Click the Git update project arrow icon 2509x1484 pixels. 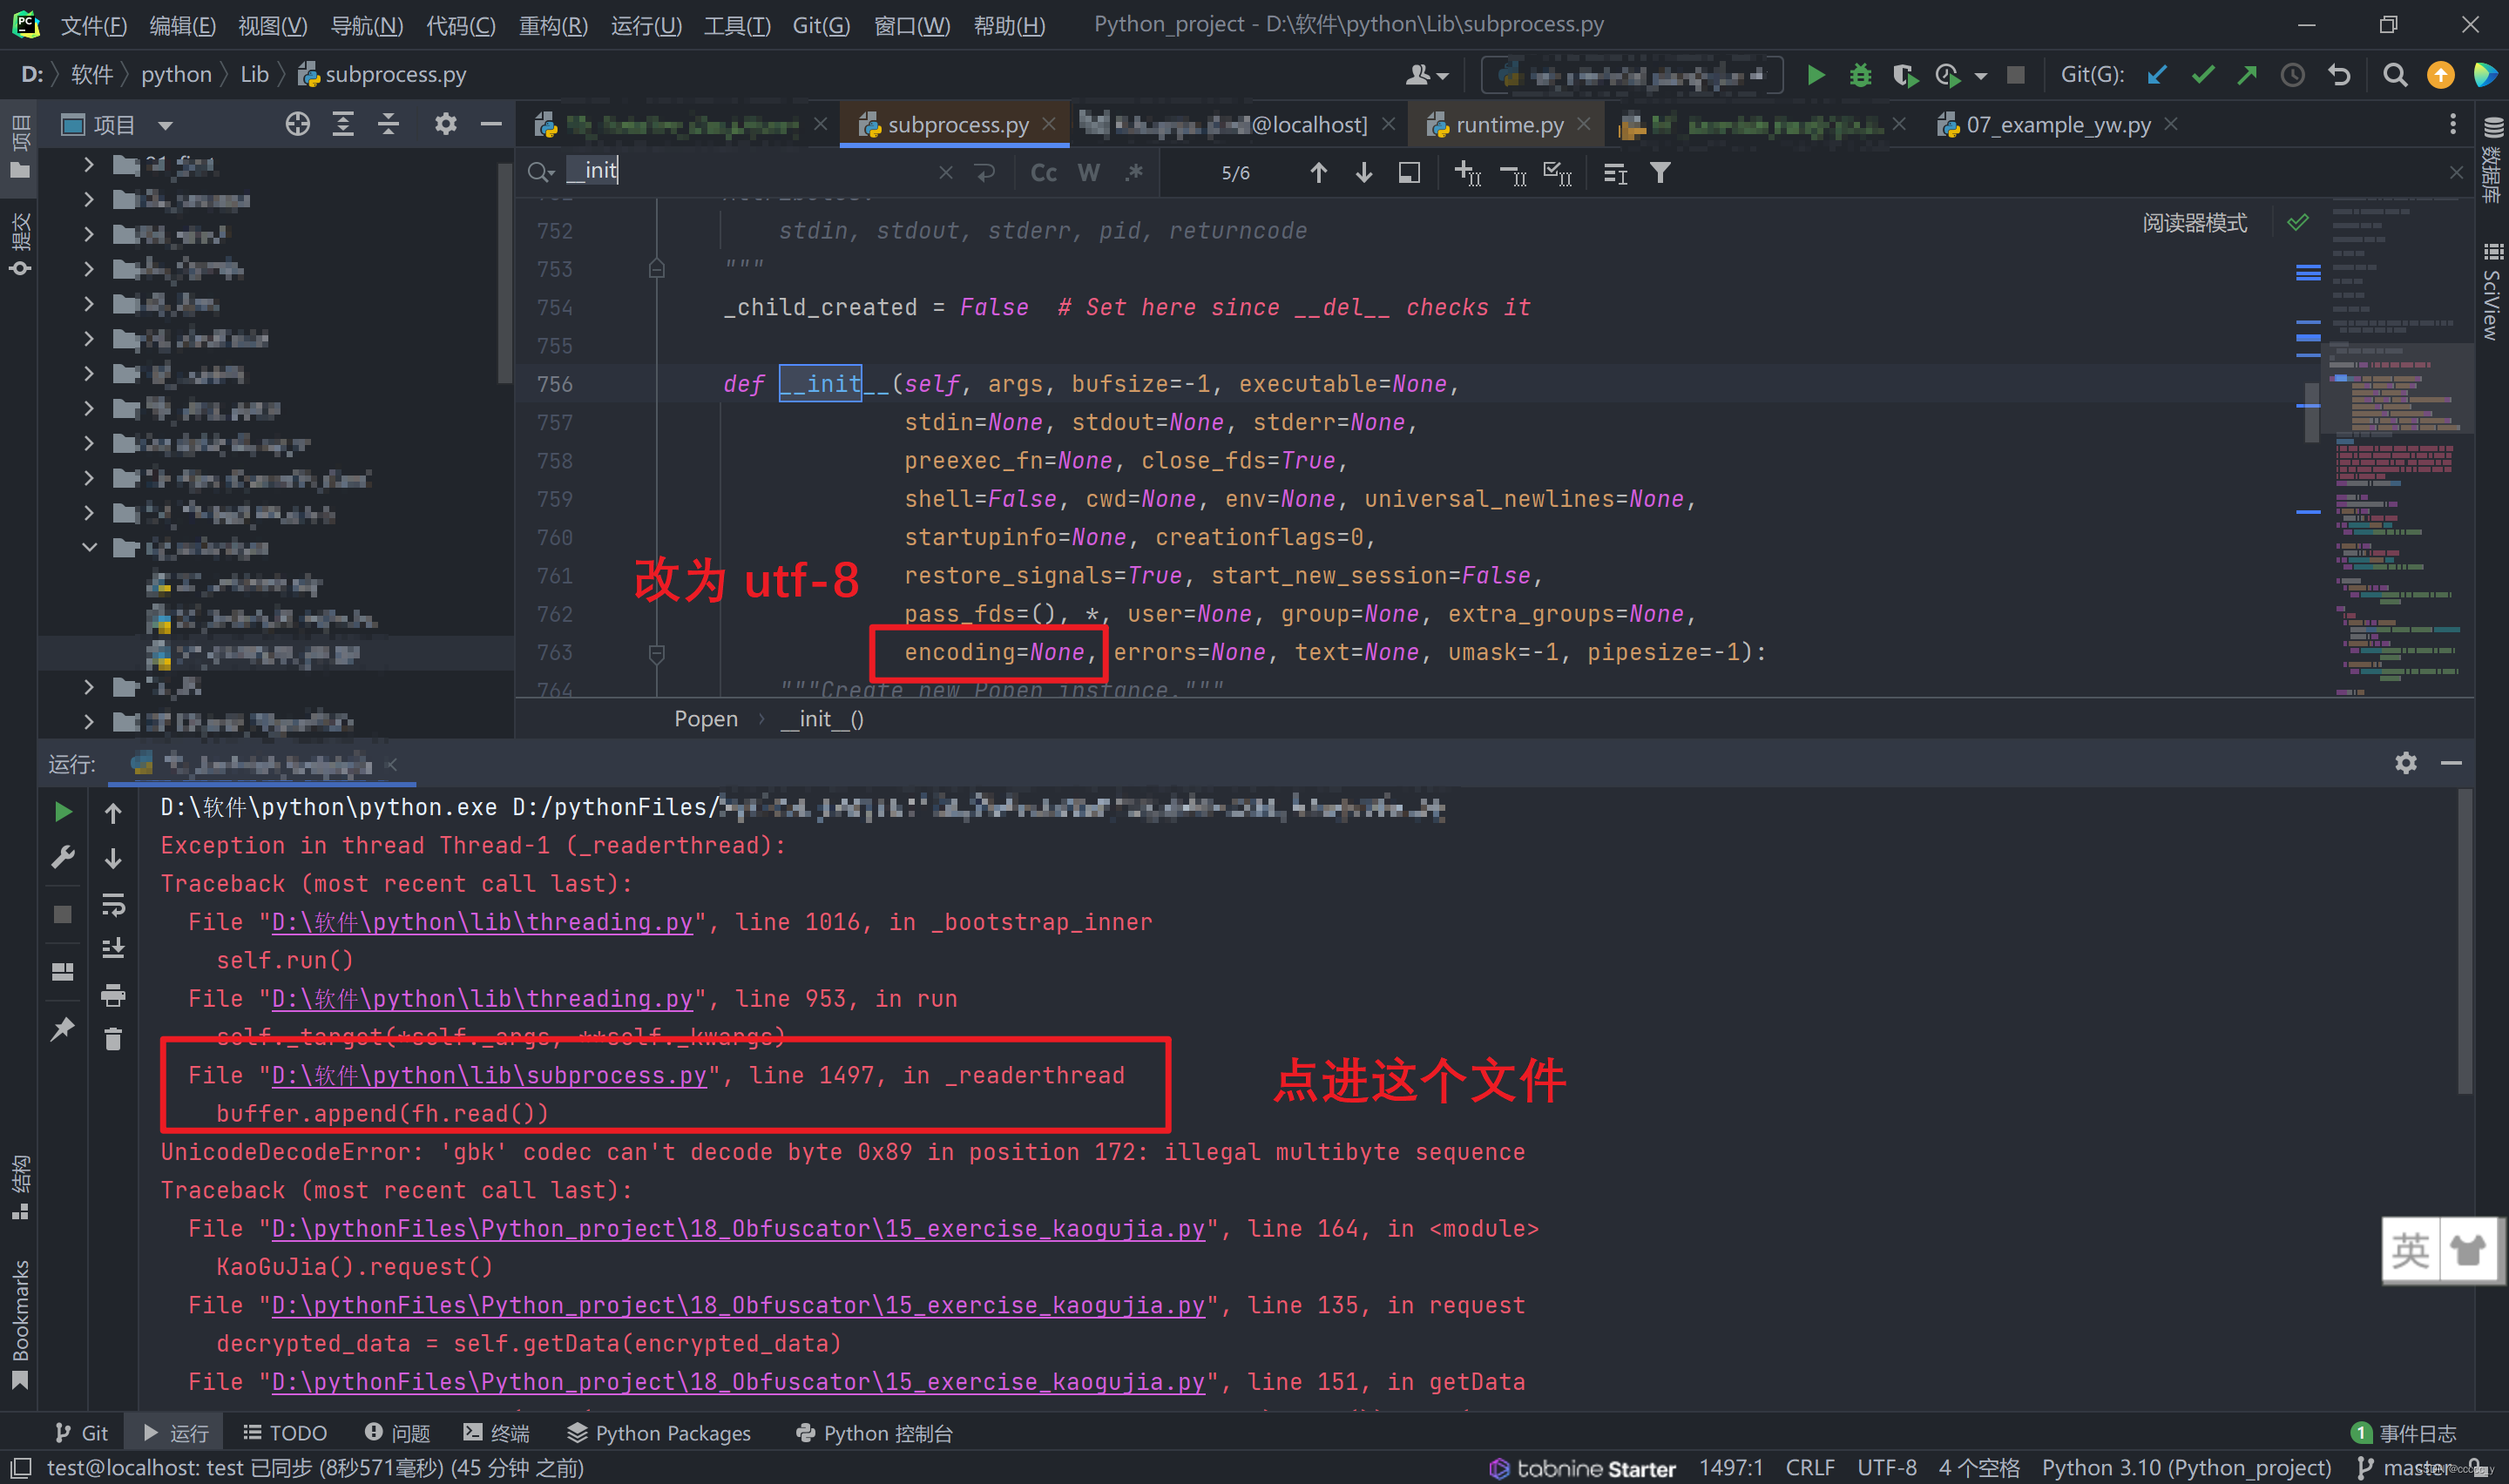pyautogui.click(x=2156, y=75)
